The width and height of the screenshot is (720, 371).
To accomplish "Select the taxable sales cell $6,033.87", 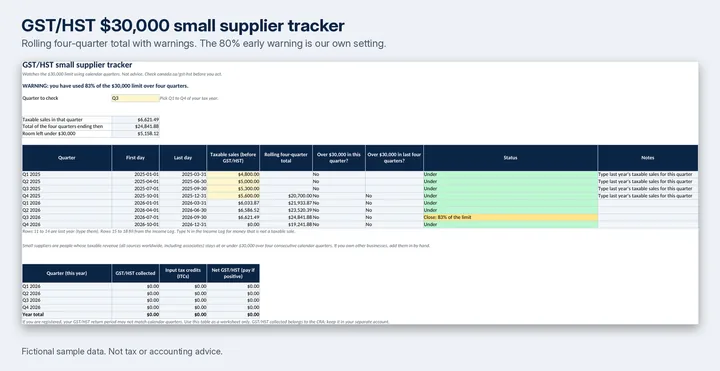I will pos(233,203).
